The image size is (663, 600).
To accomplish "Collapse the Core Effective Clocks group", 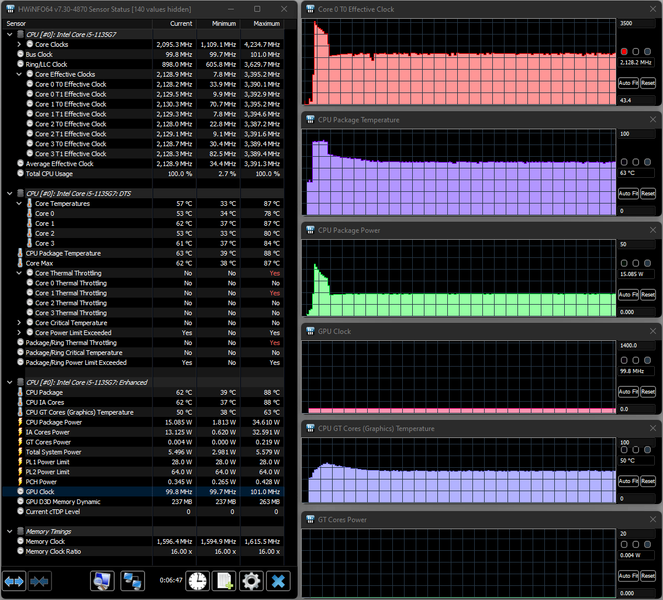I will pyautogui.click(x=19, y=74).
